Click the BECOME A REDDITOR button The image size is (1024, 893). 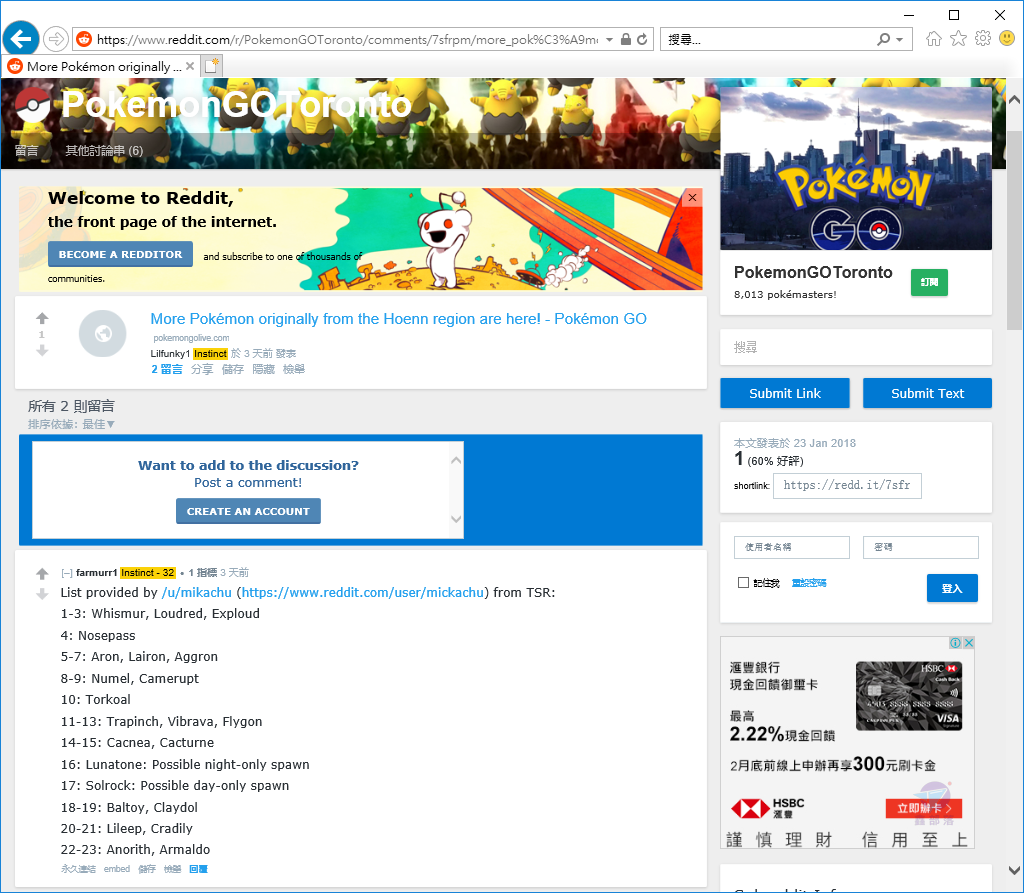(120, 254)
